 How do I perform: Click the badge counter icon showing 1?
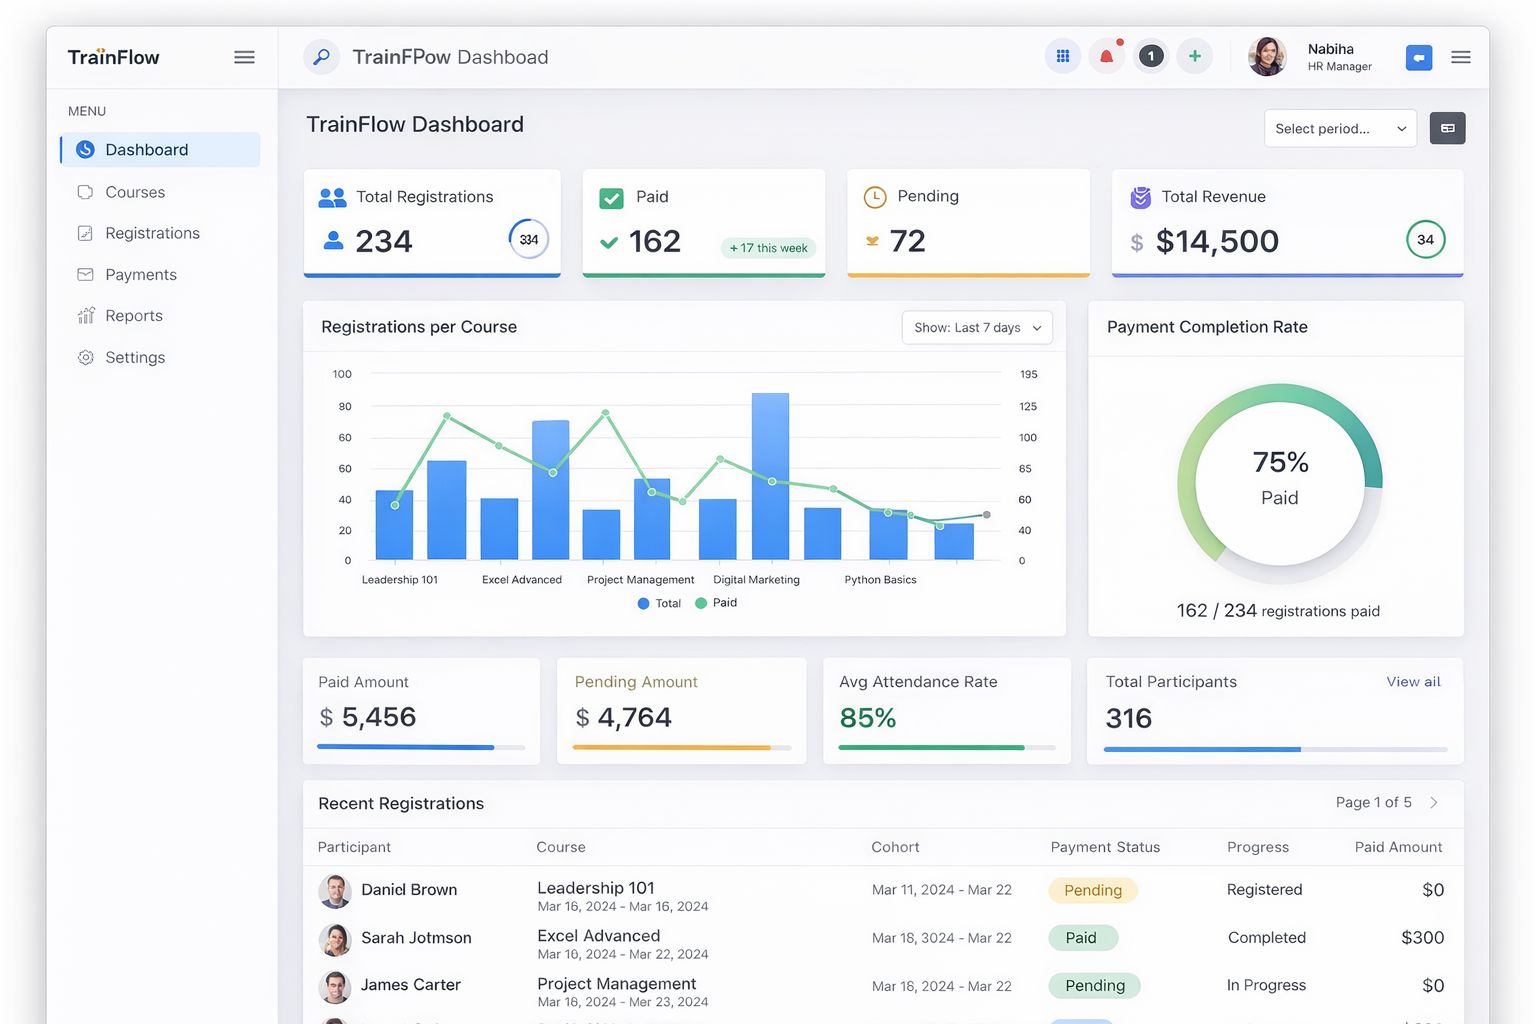coord(1151,57)
